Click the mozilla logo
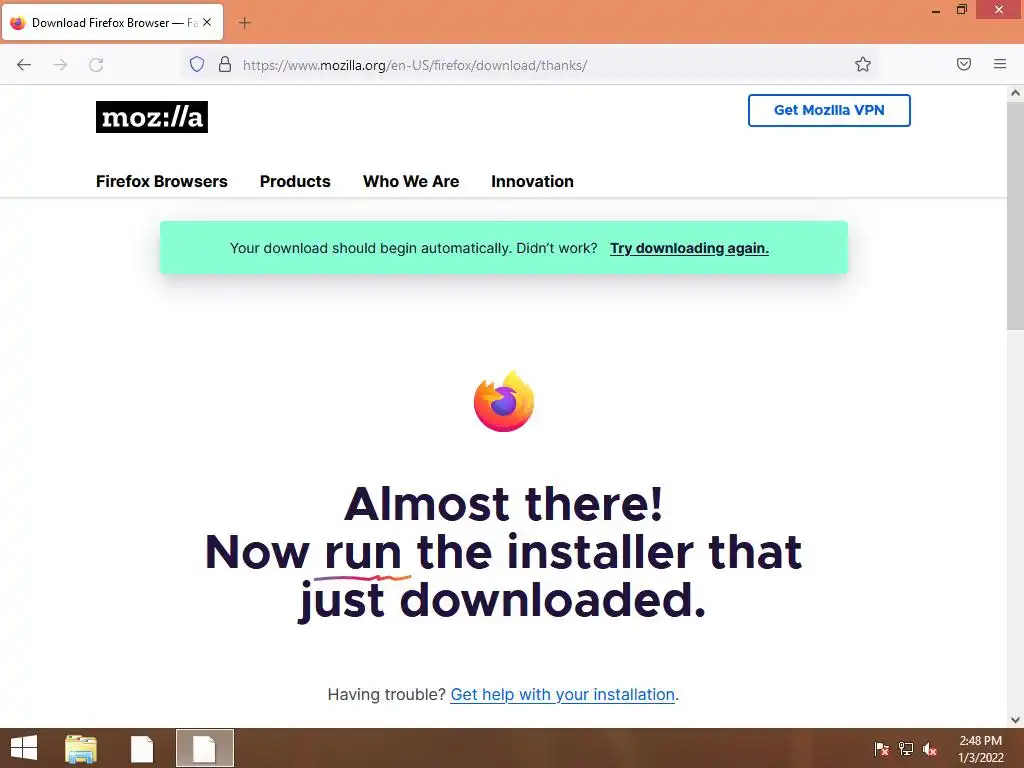1024x768 pixels. (152, 117)
